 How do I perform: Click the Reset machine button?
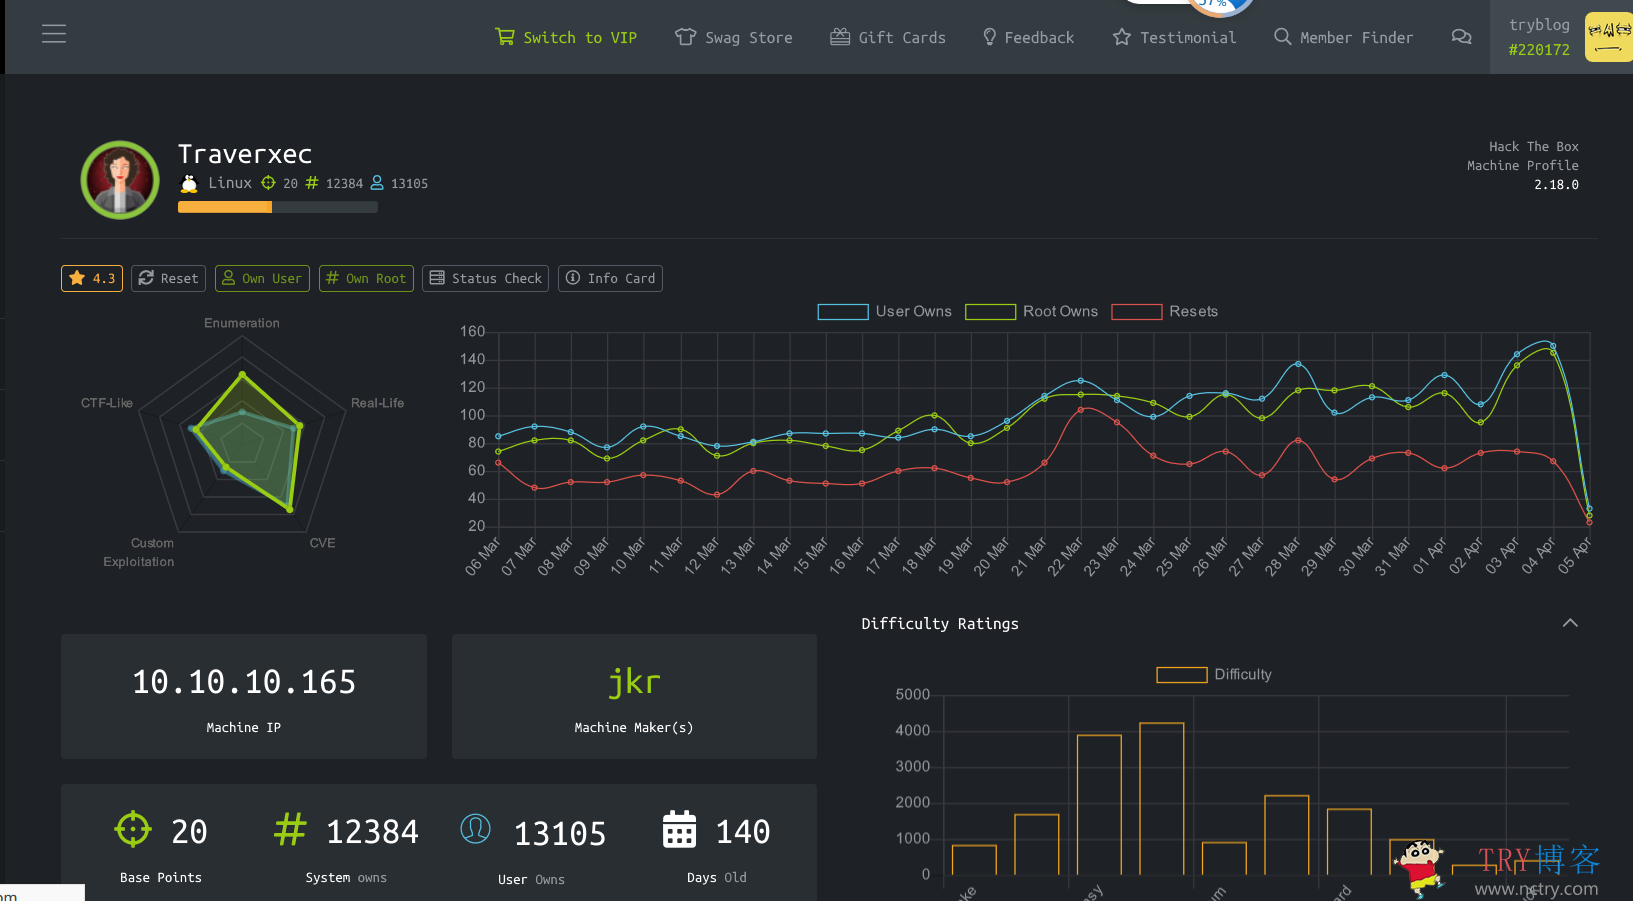click(168, 278)
